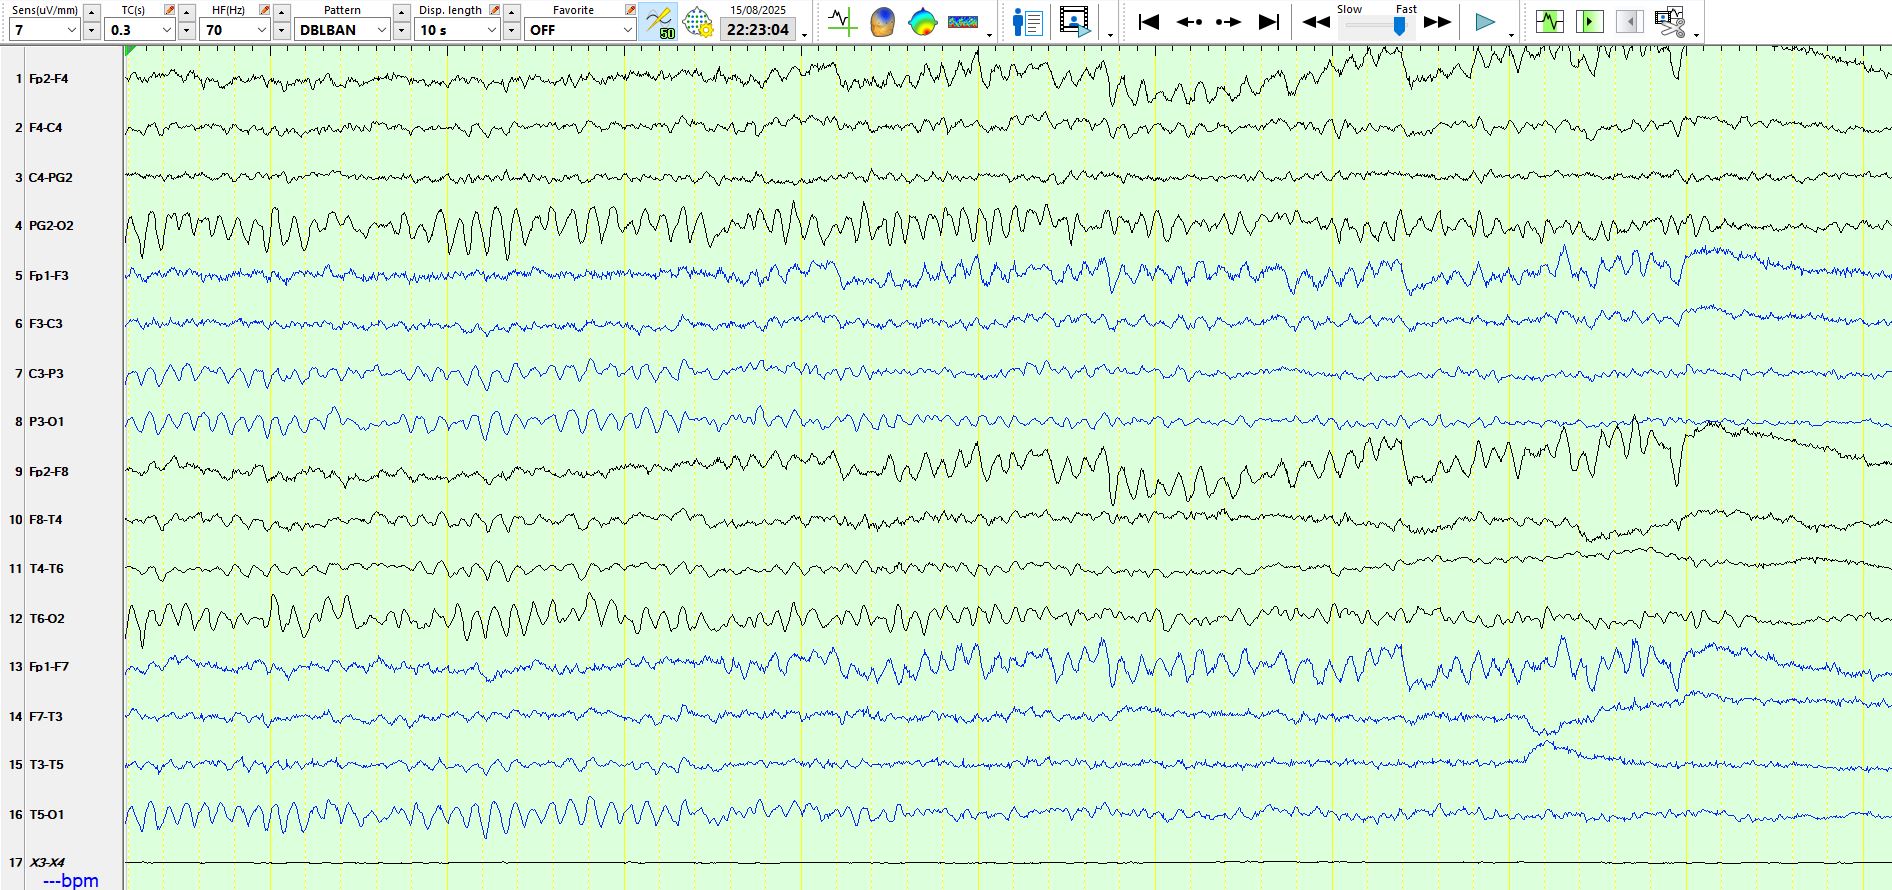Open the patient video playback icon
Image resolution: width=1892 pixels, height=890 pixels.
click(1075, 21)
